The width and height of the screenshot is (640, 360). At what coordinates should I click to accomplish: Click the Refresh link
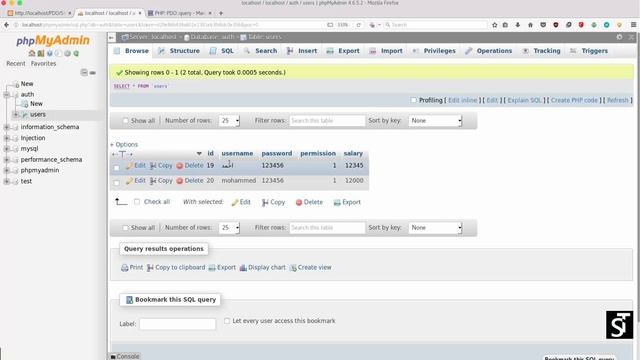click(618, 100)
